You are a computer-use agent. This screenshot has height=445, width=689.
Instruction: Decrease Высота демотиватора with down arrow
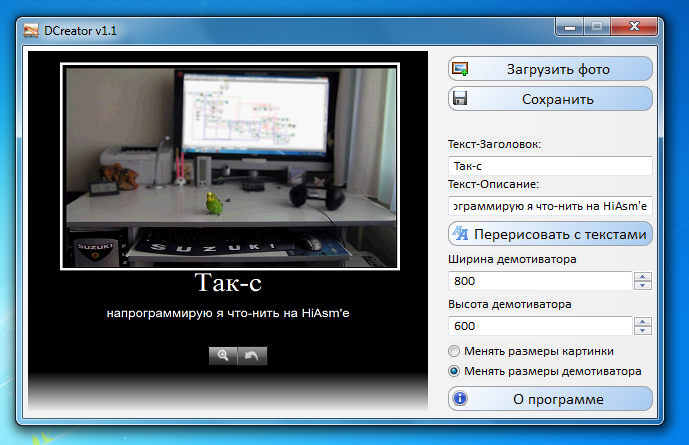(643, 331)
